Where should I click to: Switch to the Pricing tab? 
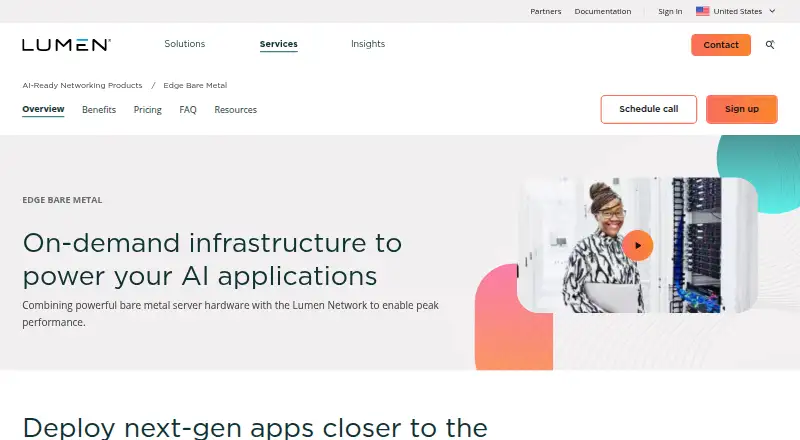147,110
